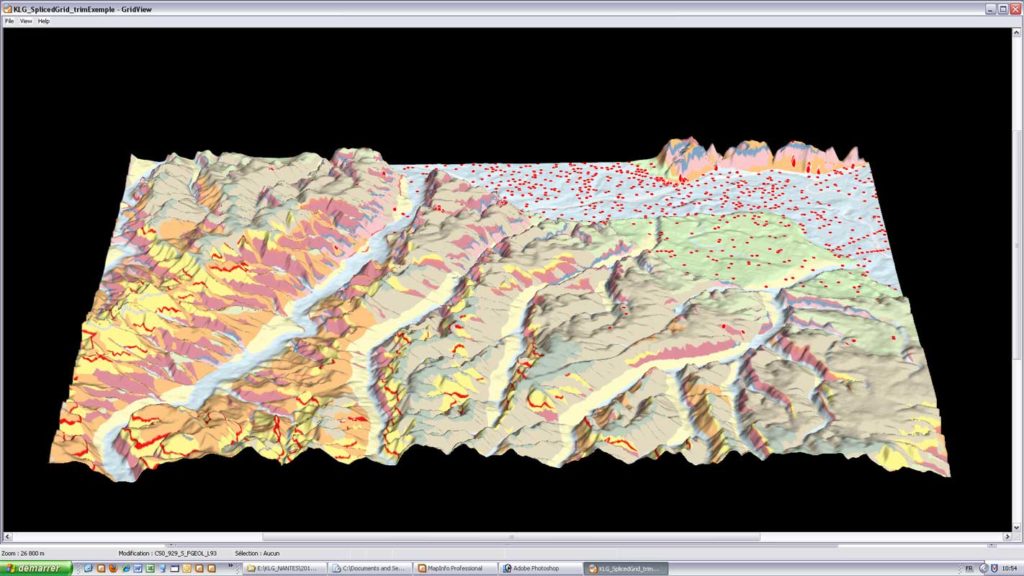
Task: Expand the Quick Launch overflow chevron
Action: coord(231,566)
